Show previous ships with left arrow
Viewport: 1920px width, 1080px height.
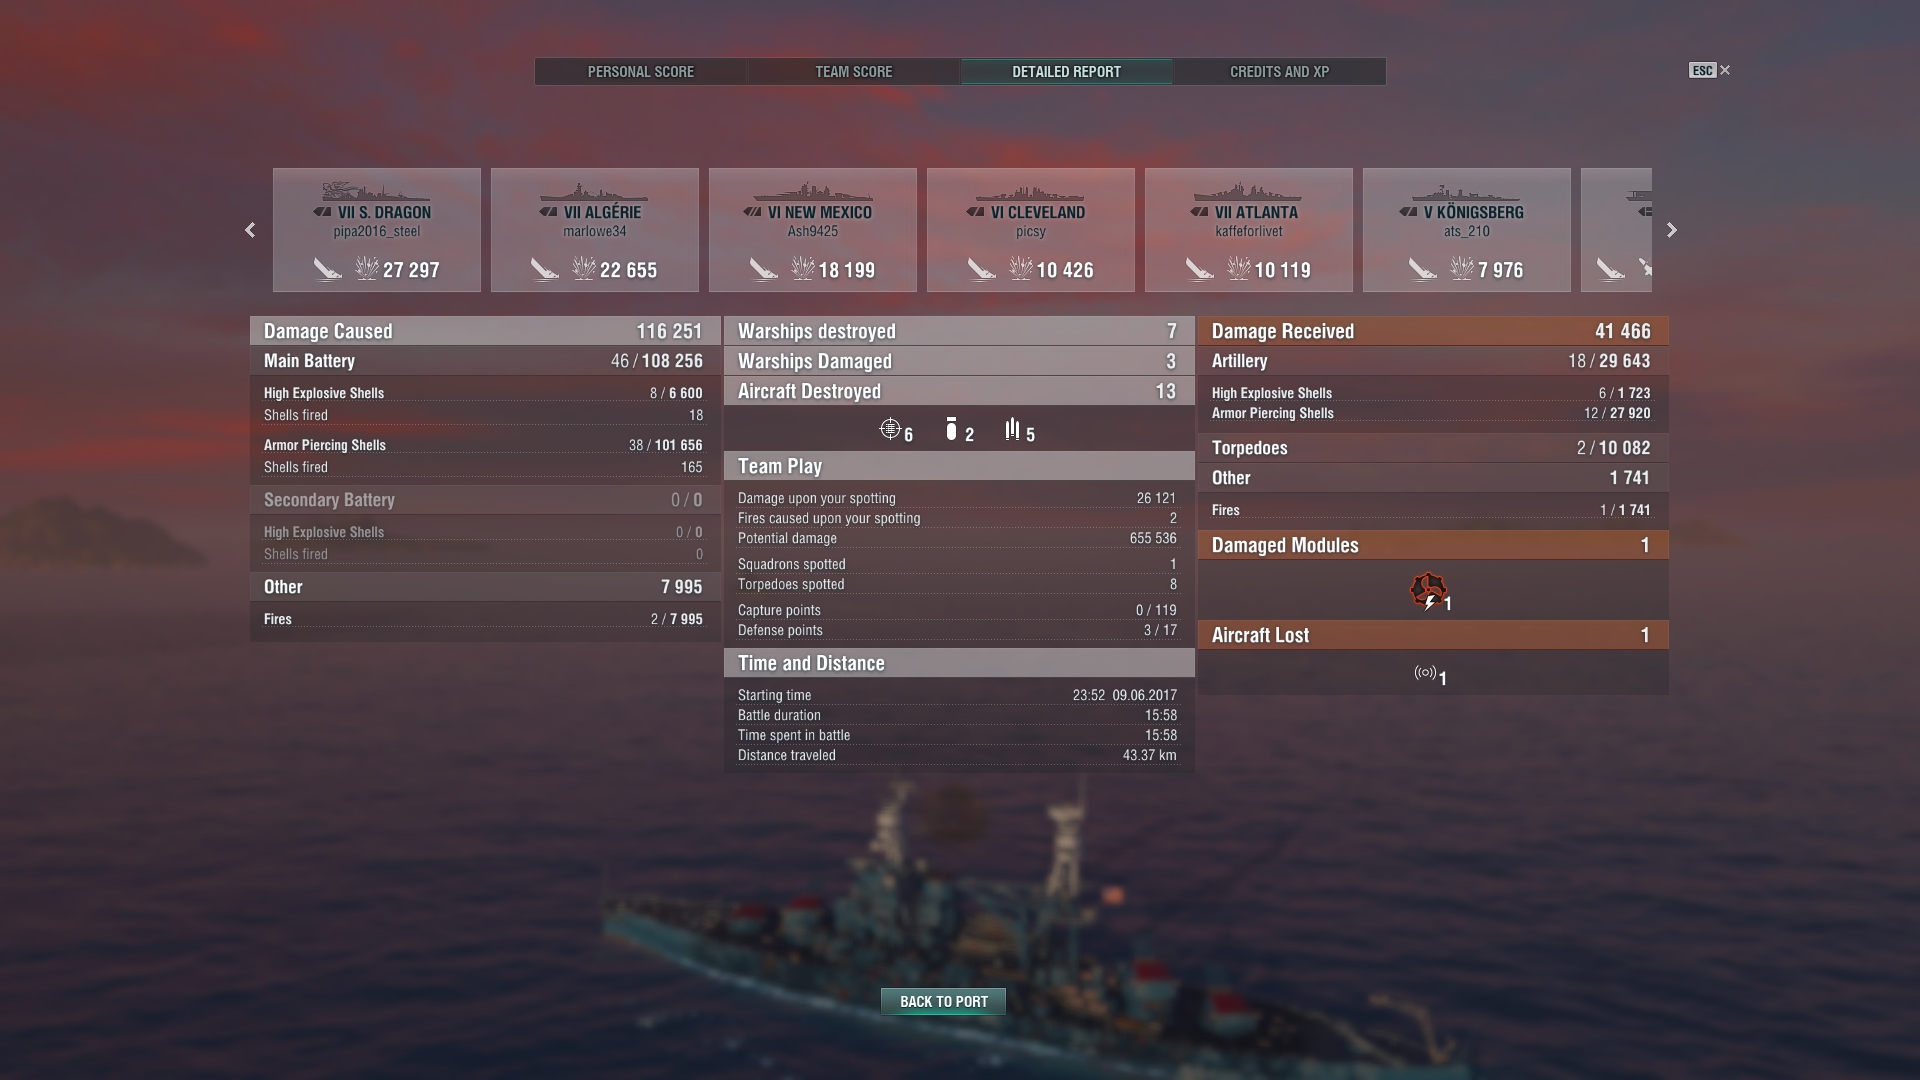click(250, 230)
